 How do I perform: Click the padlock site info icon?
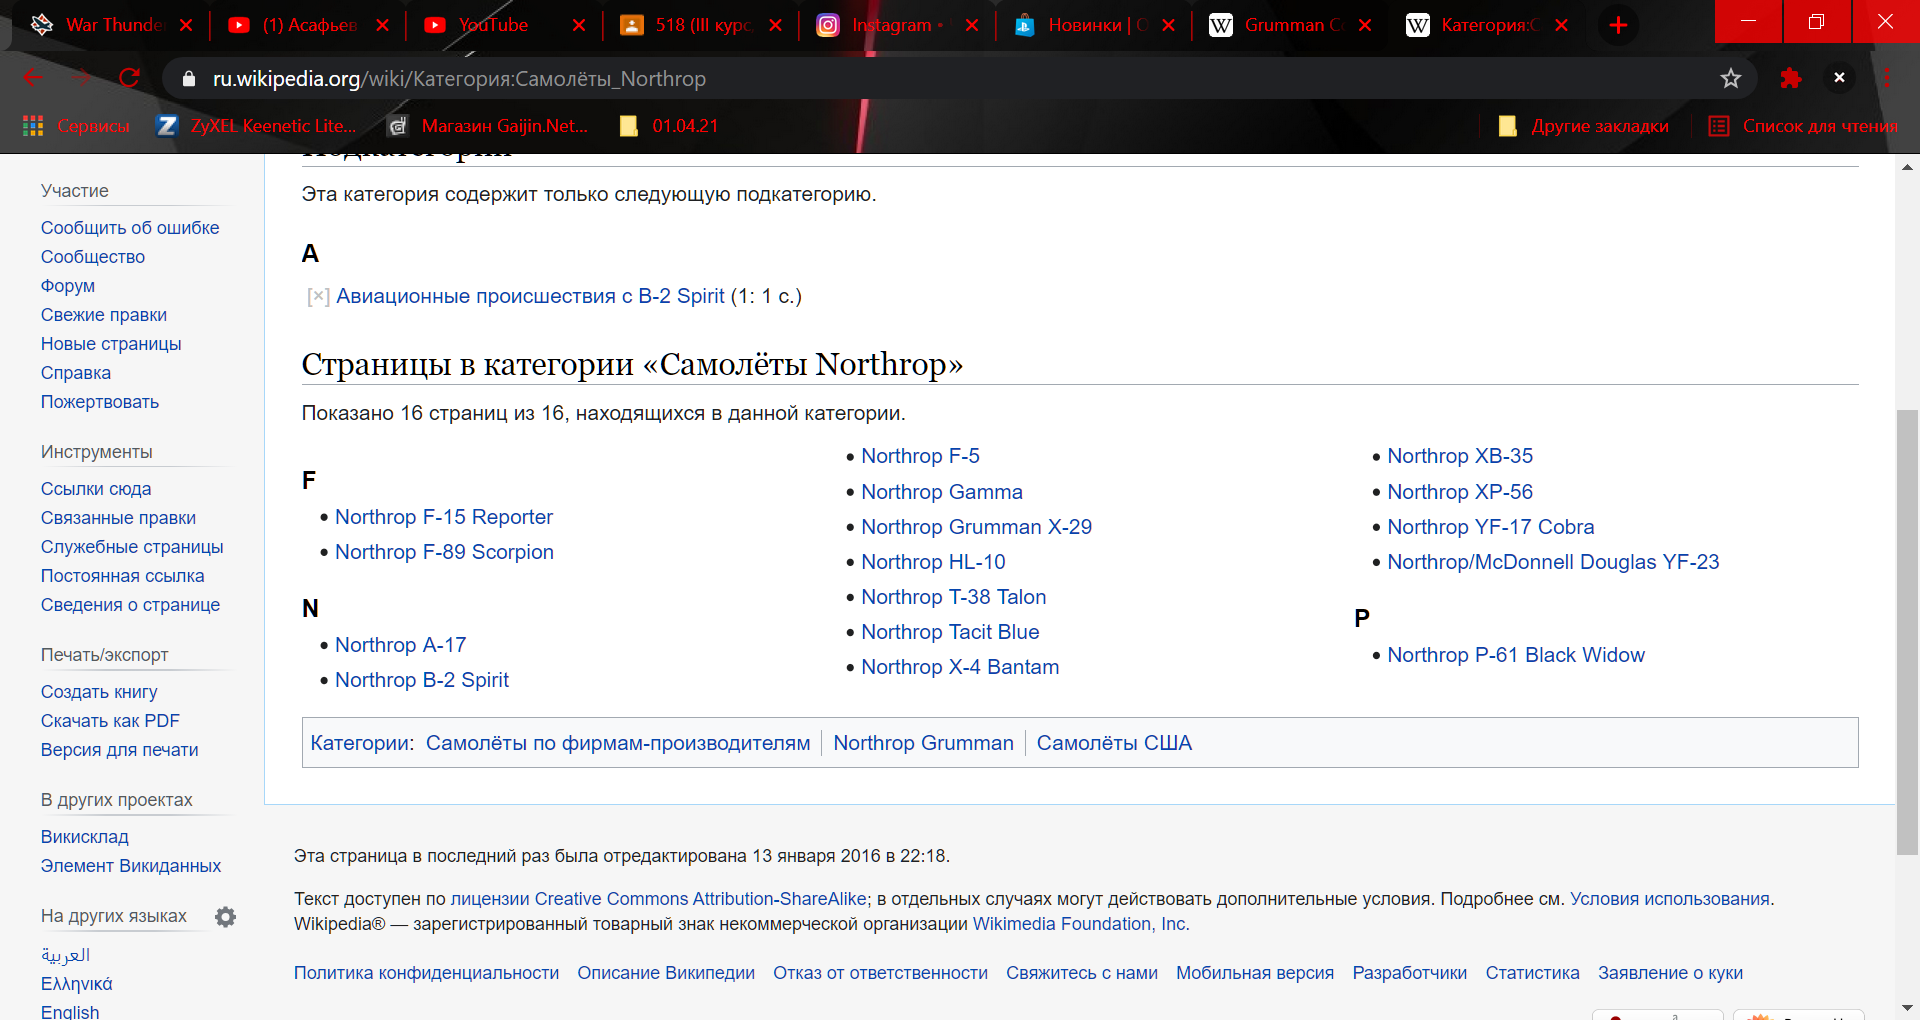click(188, 79)
